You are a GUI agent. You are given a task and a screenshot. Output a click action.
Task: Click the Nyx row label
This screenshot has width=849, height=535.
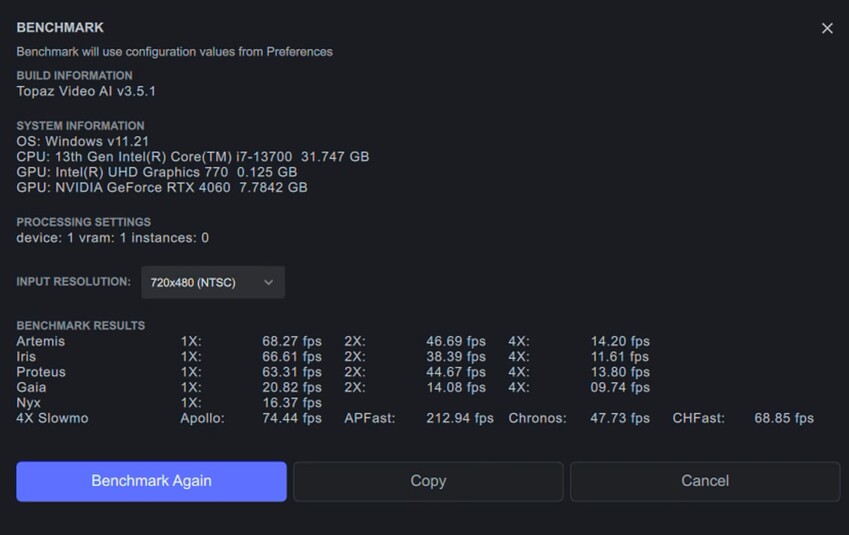[x=29, y=403]
